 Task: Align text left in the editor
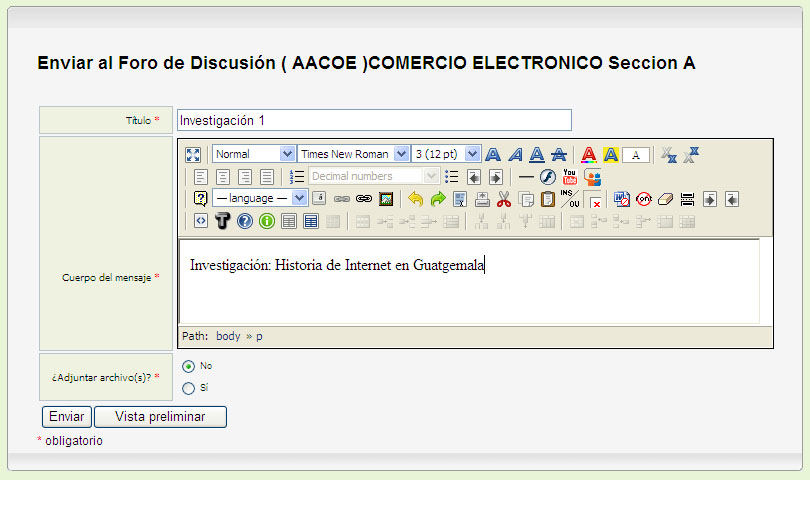pyautogui.click(x=200, y=177)
